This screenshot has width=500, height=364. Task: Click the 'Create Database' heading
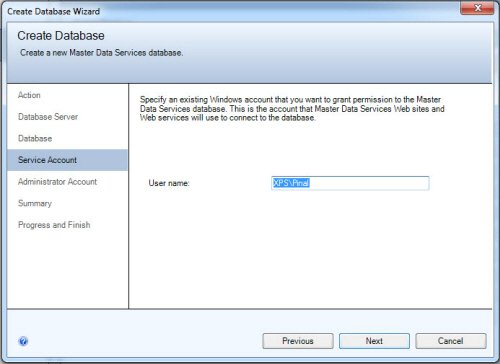(61, 36)
